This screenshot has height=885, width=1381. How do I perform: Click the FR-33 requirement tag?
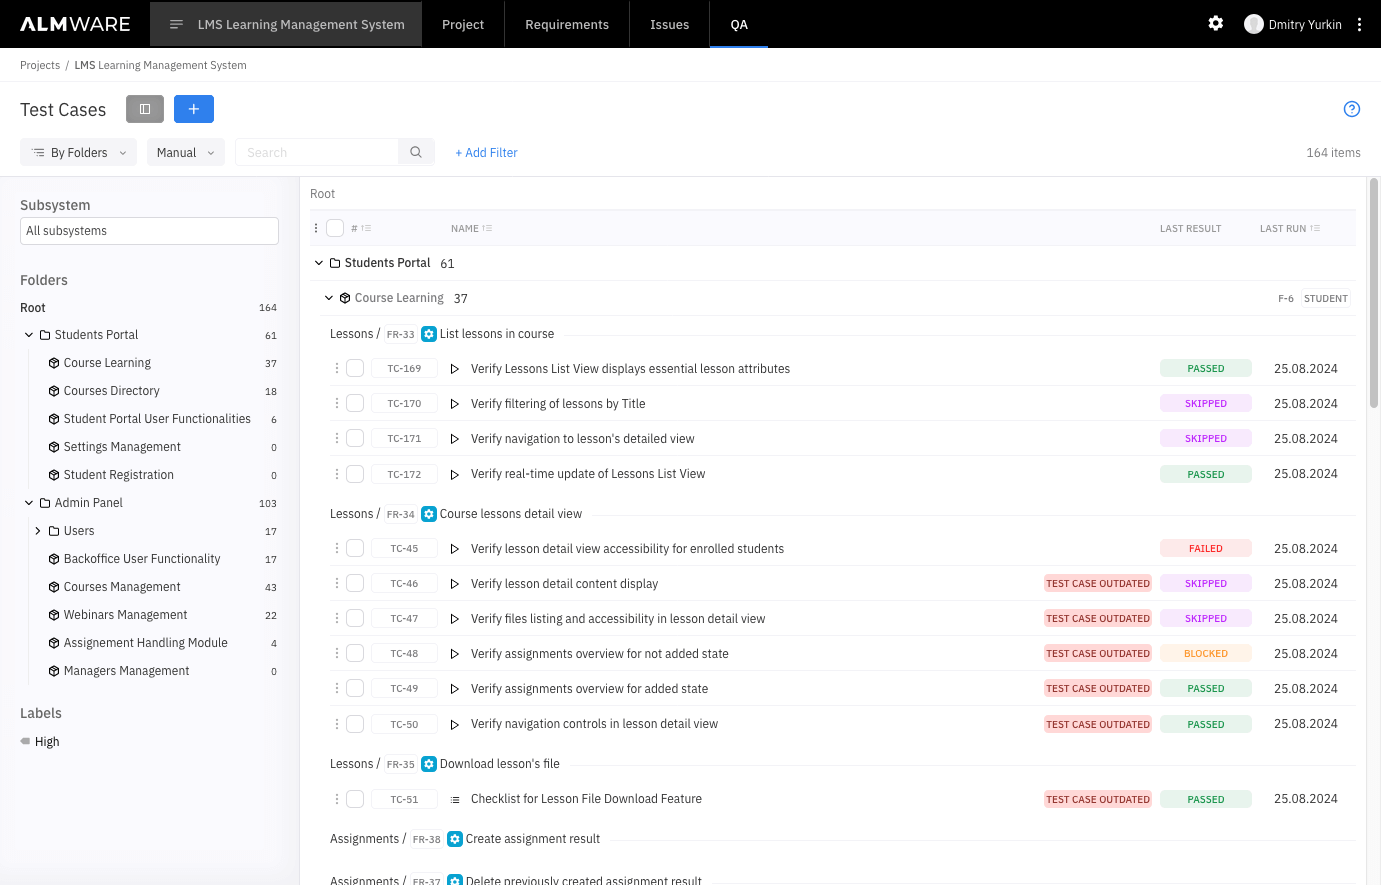(x=400, y=334)
